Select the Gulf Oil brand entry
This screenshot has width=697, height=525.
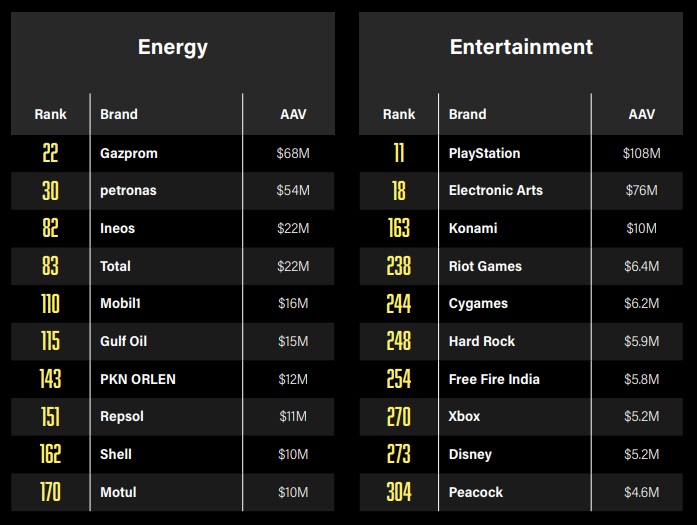click(124, 341)
